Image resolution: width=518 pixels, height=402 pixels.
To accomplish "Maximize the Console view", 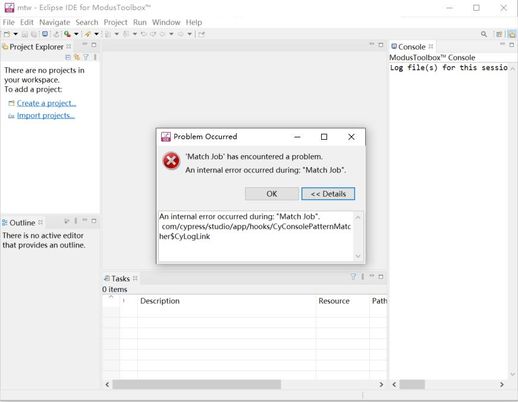I will 512,45.
